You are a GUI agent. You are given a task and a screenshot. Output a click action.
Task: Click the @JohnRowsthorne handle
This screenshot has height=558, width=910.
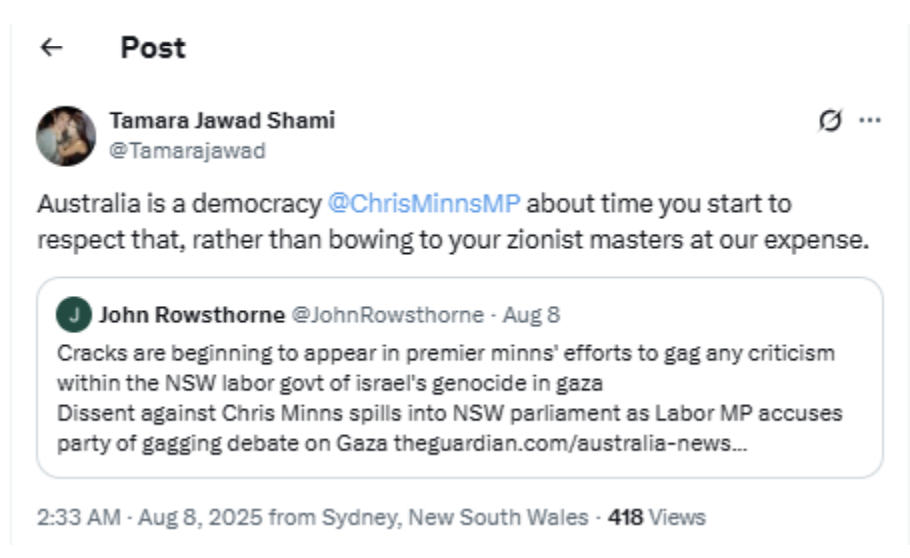click(x=389, y=315)
